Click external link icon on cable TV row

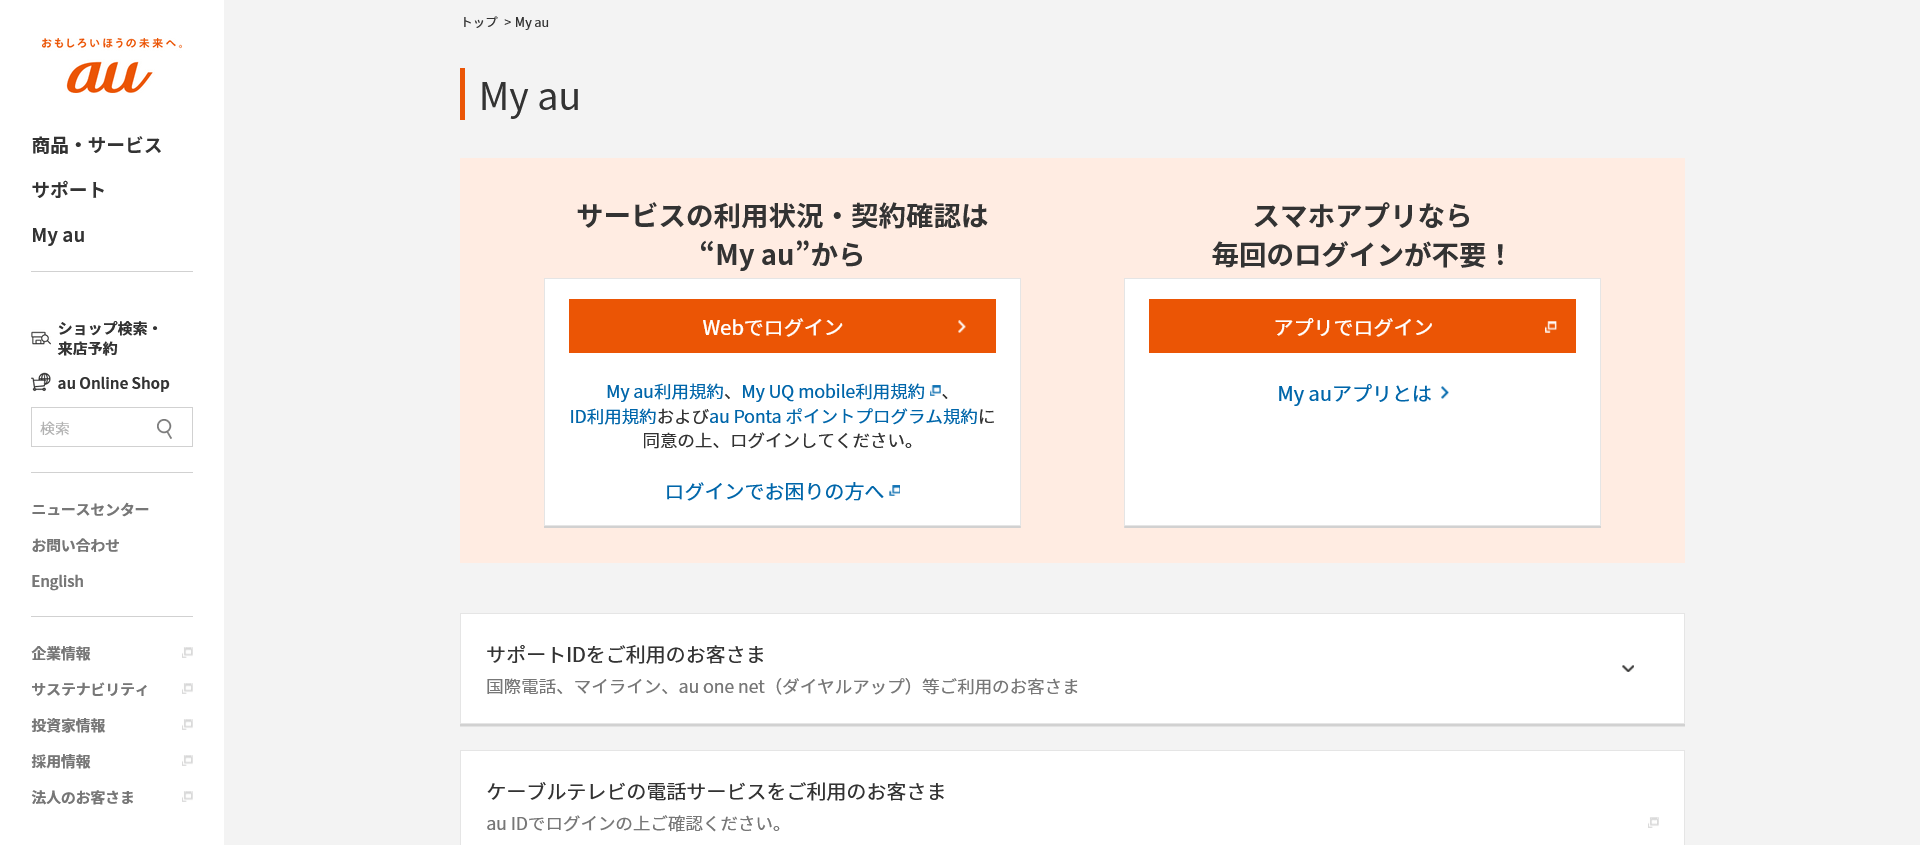(x=1653, y=822)
